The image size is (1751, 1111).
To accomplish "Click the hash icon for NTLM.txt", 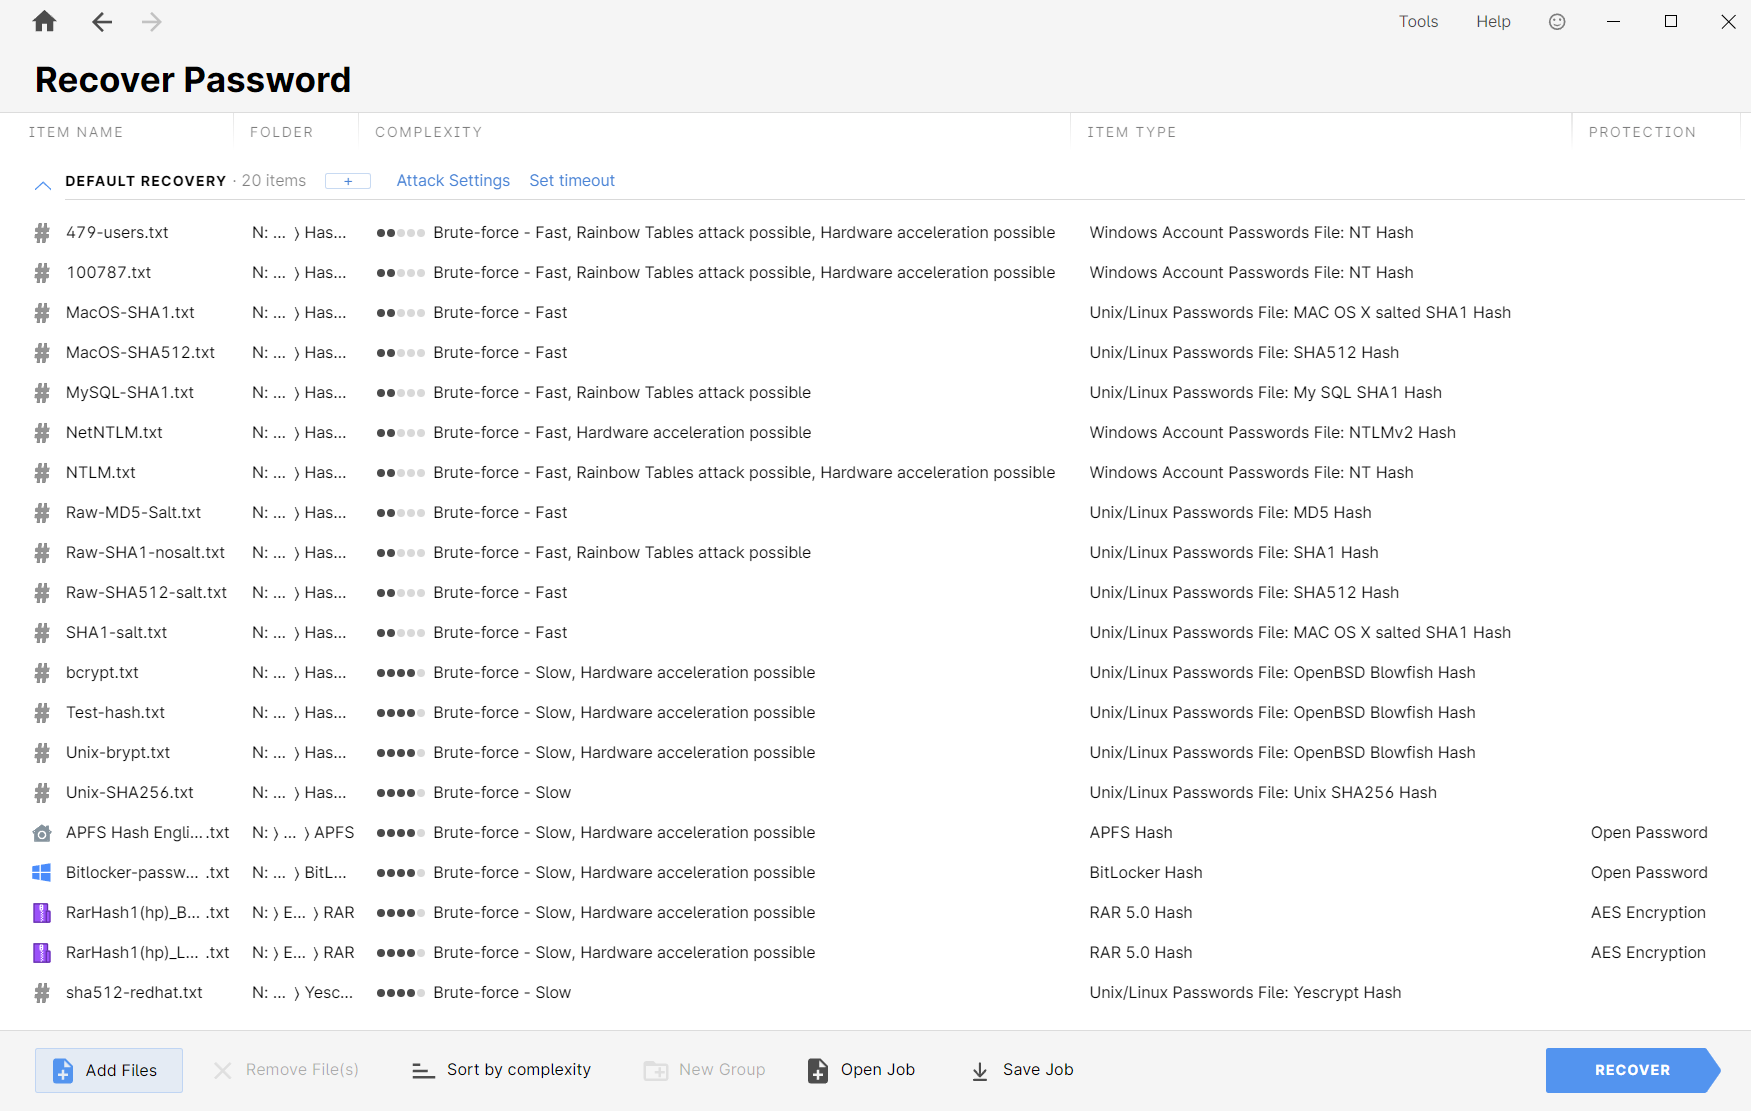I will [x=42, y=473].
